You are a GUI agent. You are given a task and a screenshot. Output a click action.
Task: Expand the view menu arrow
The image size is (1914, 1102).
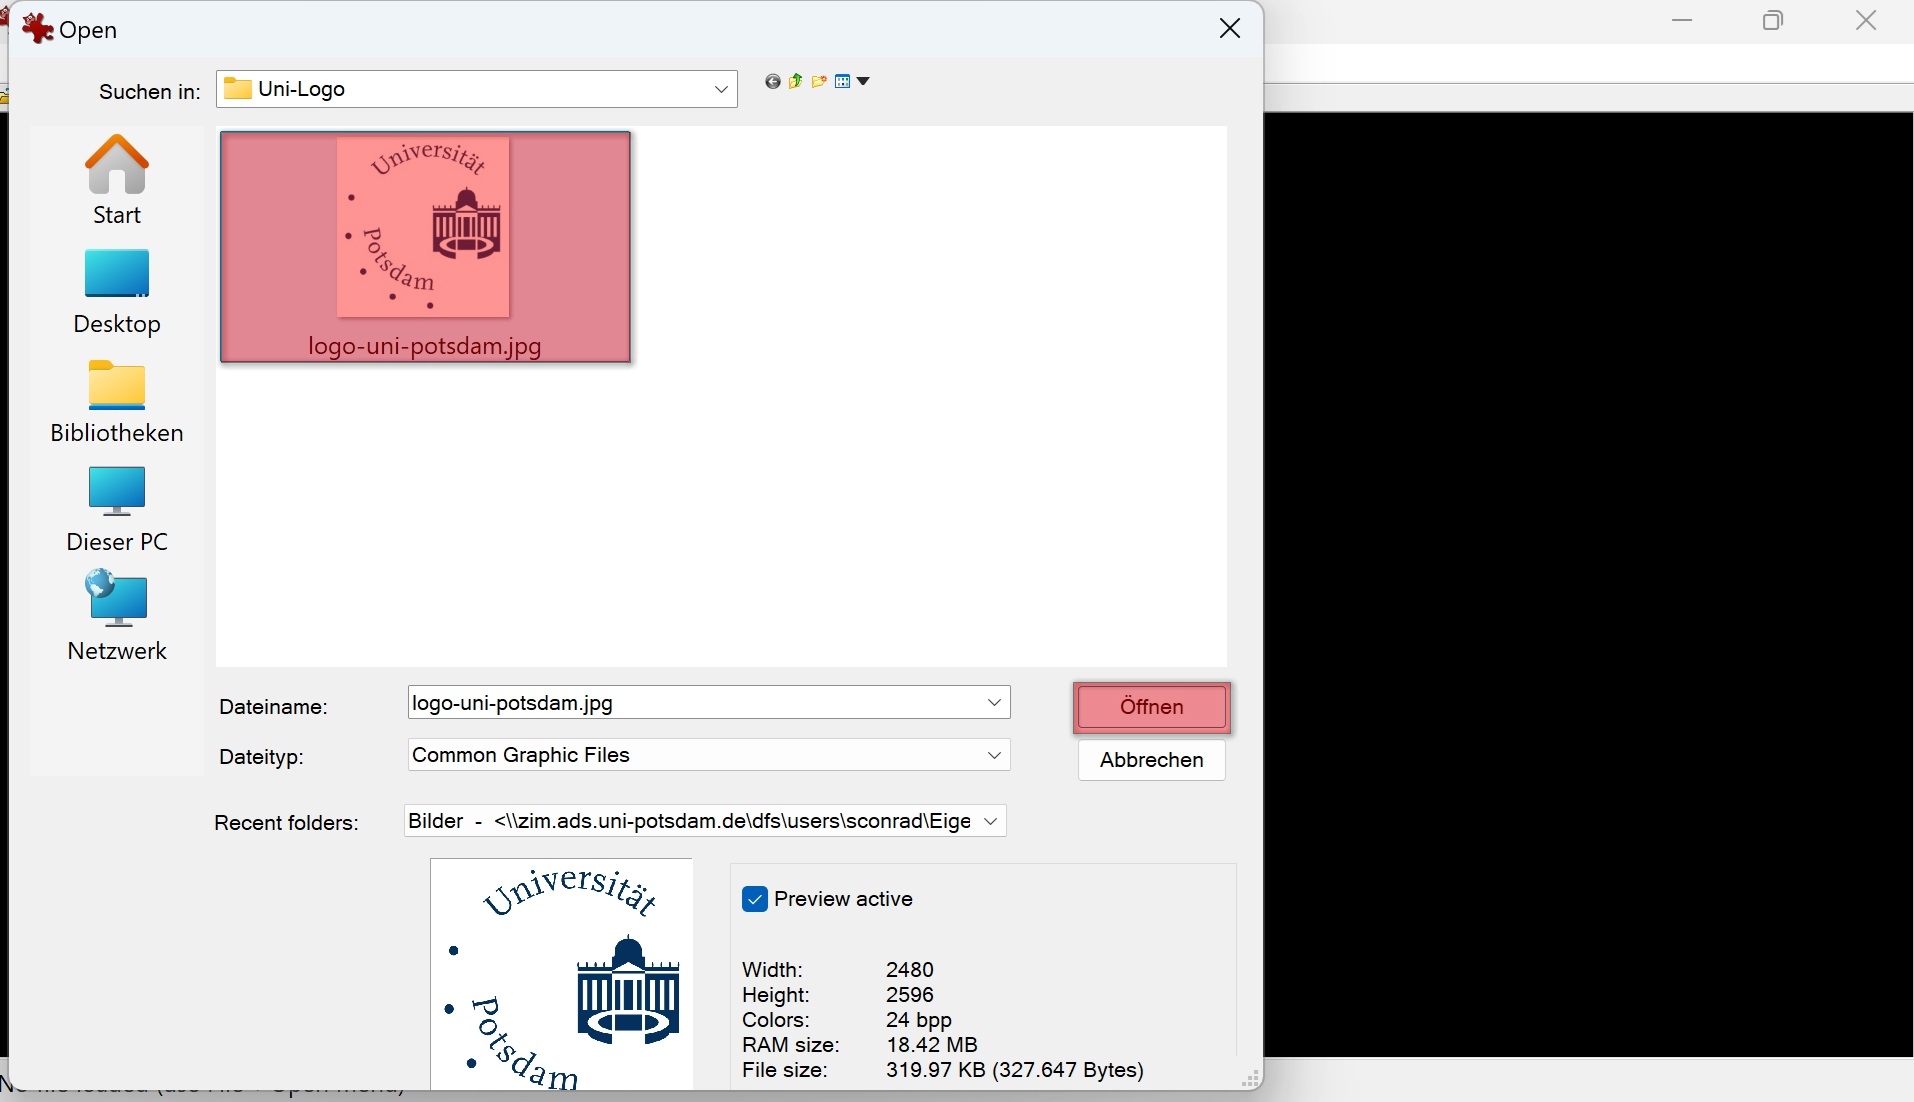tap(864, 82)
